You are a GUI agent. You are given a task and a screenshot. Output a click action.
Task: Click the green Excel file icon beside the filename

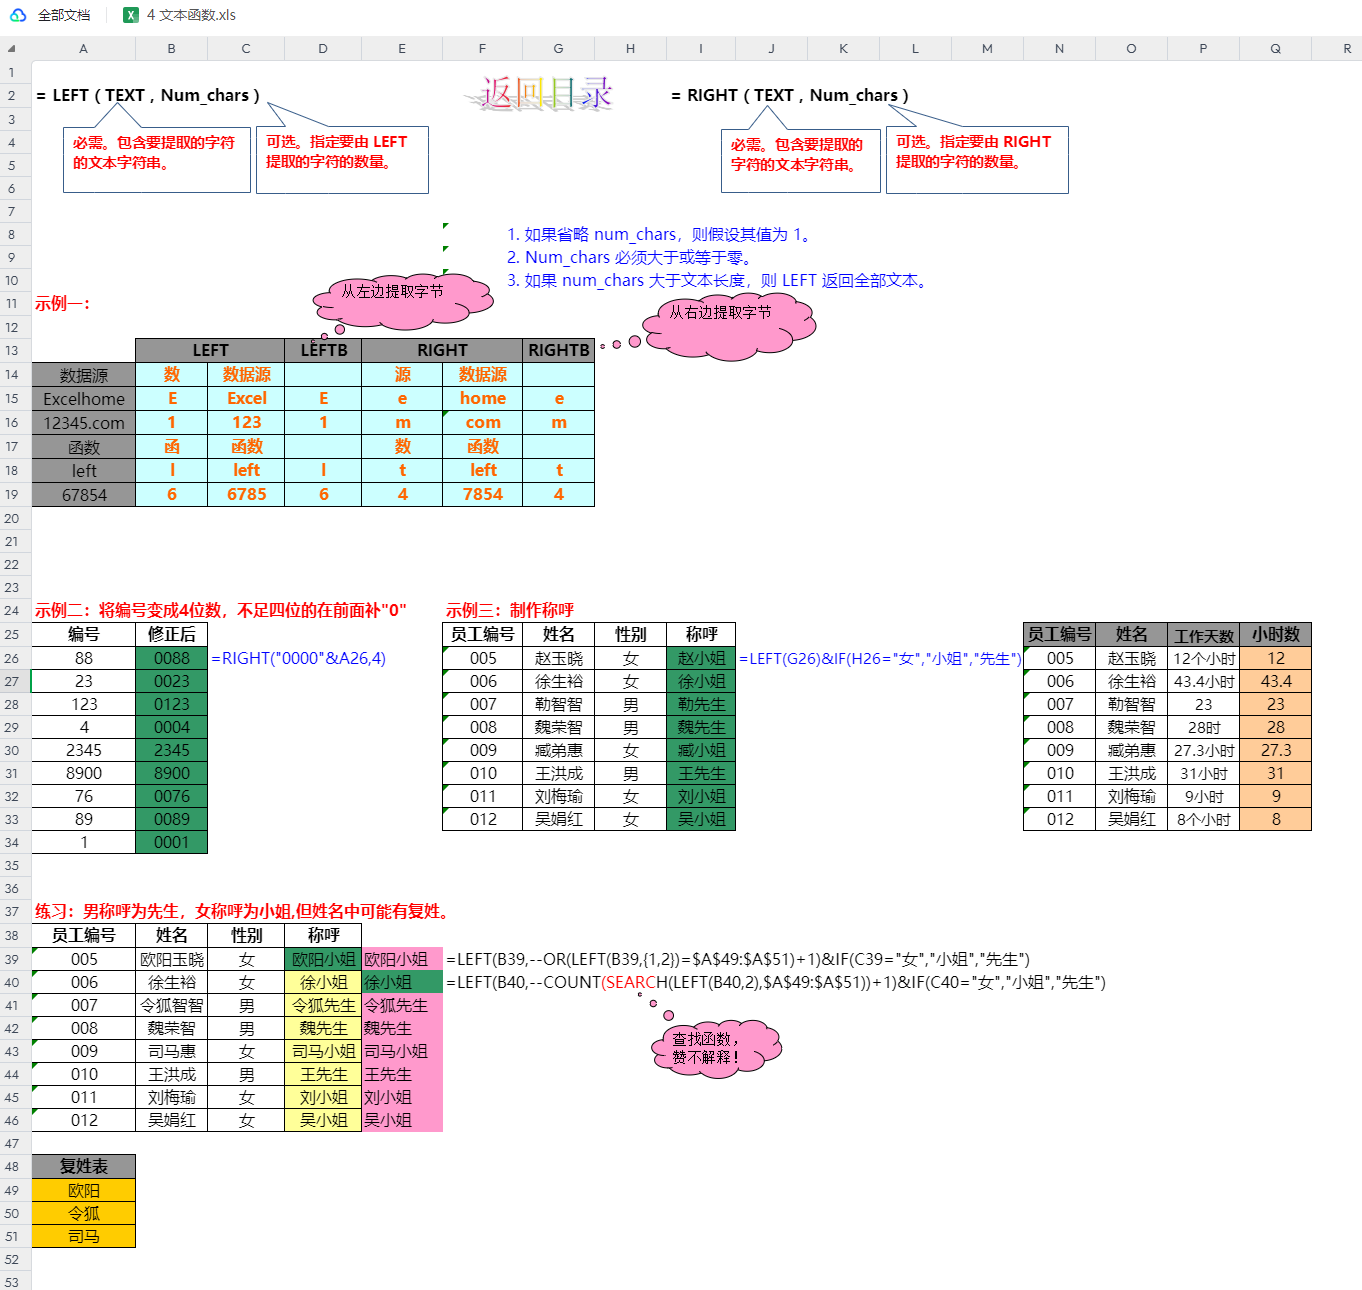(130, 15)
